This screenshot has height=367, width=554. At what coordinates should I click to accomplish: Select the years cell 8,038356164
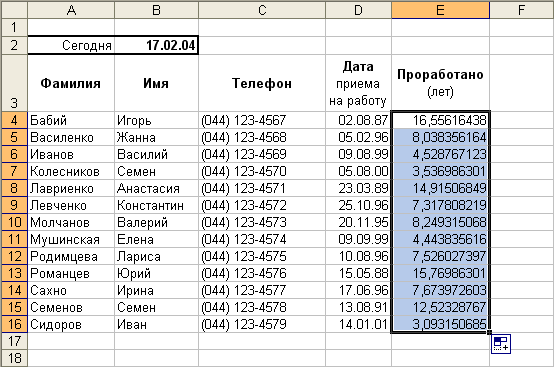coord(440,137)
